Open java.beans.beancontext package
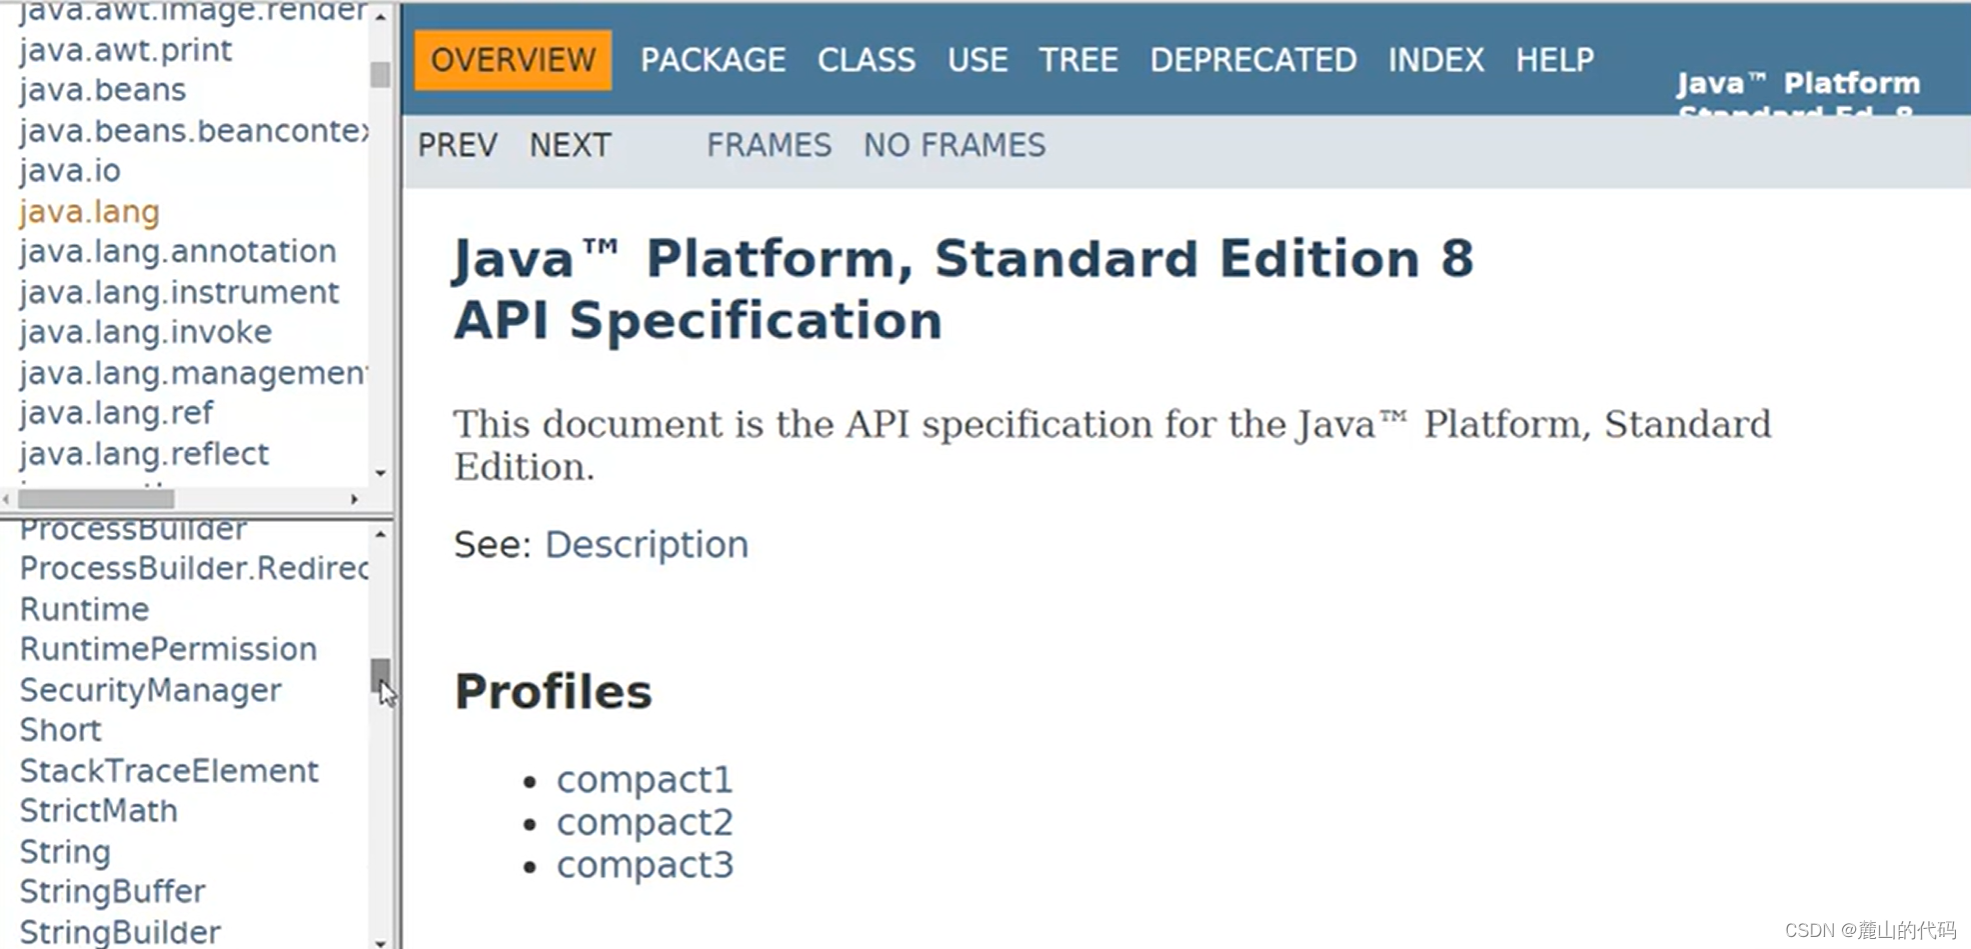 point(194,131)
